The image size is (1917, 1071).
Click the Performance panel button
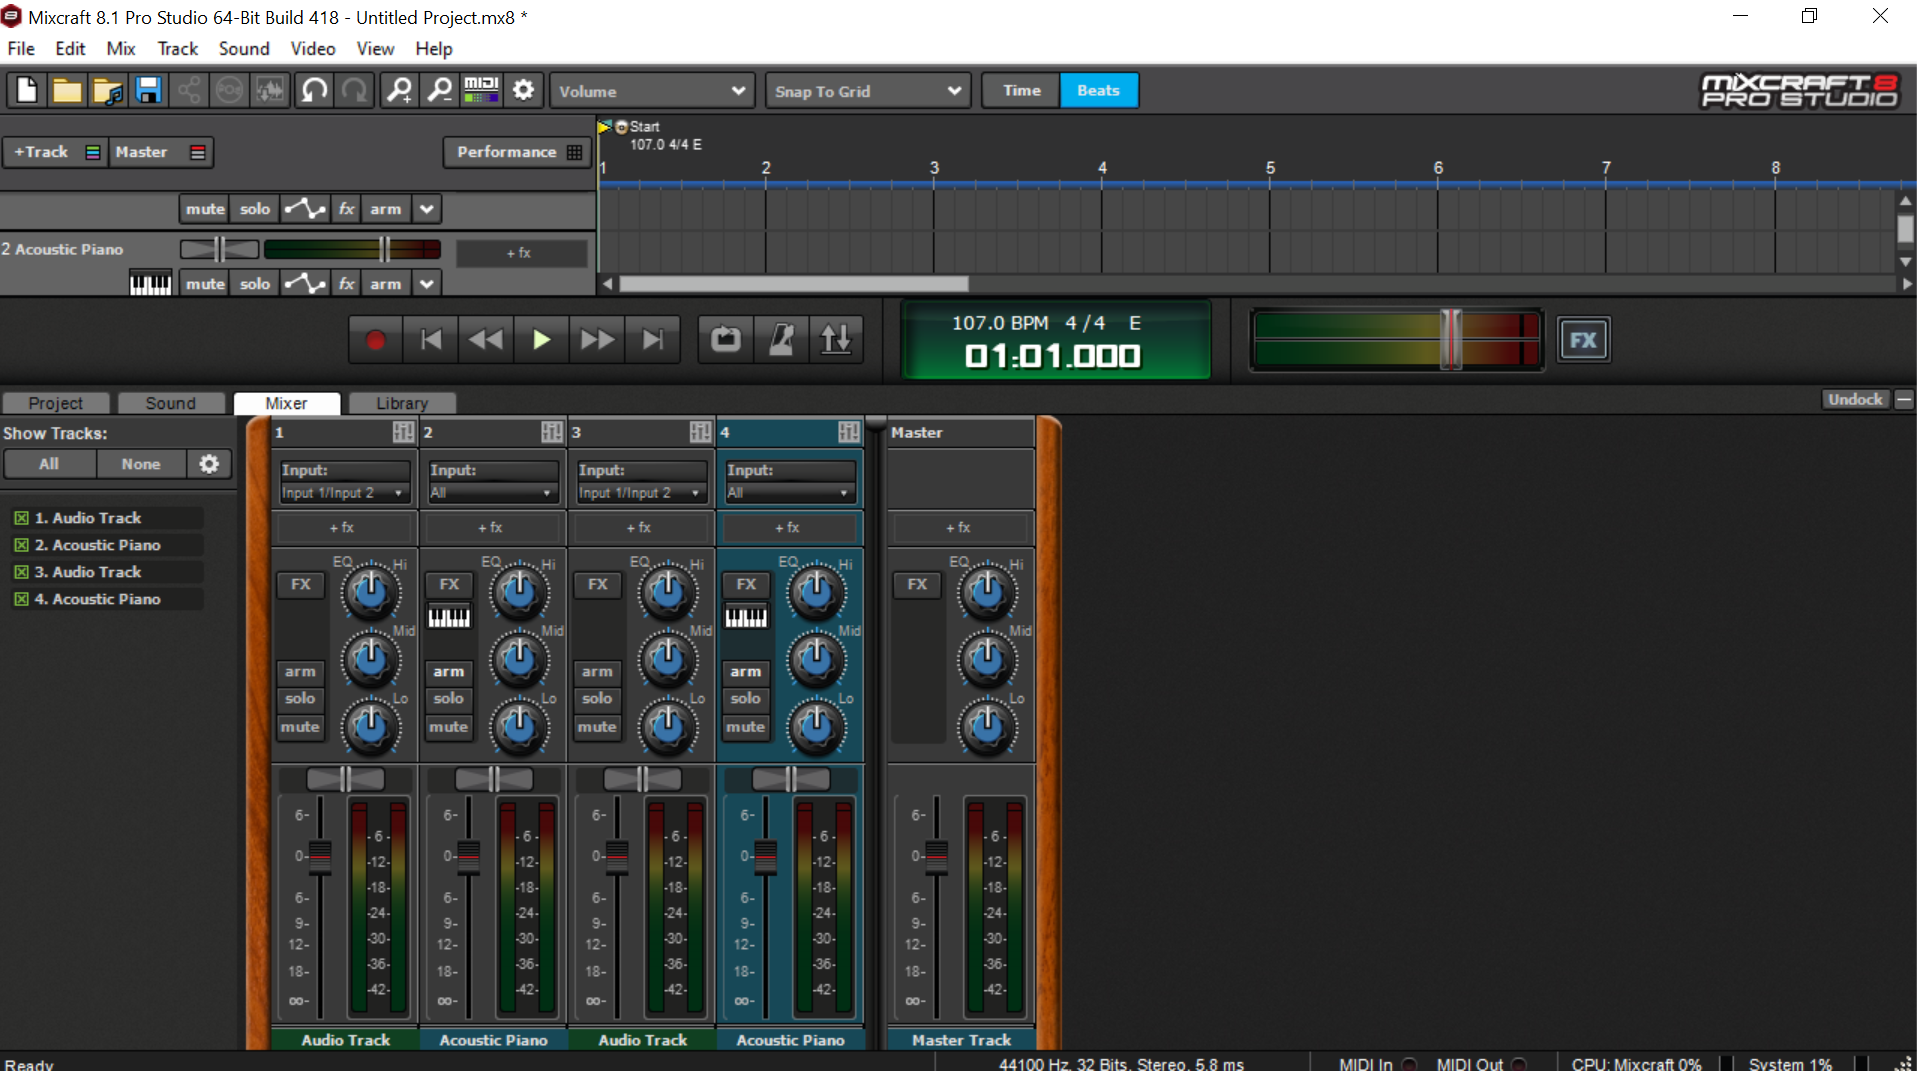click(518, 152)
